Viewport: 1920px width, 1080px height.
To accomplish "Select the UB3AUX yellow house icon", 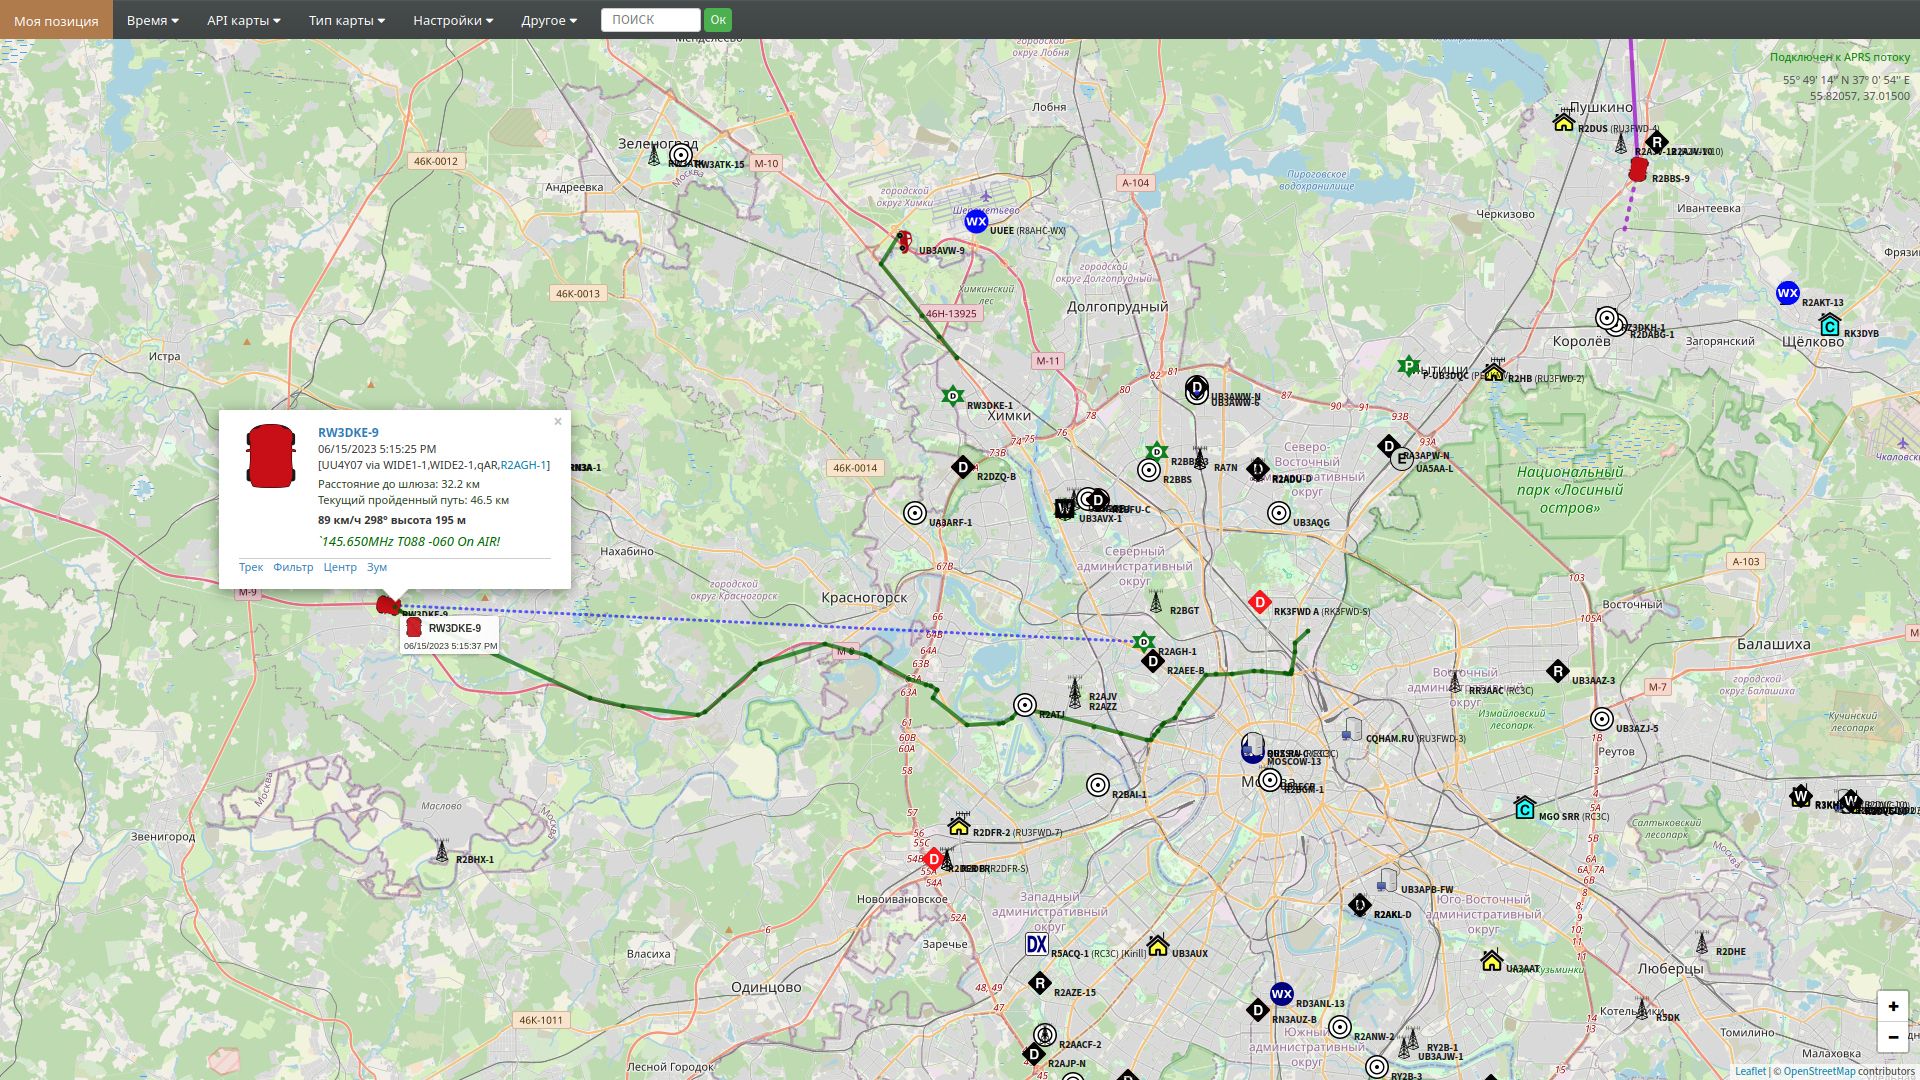I will pos(1158,945).
